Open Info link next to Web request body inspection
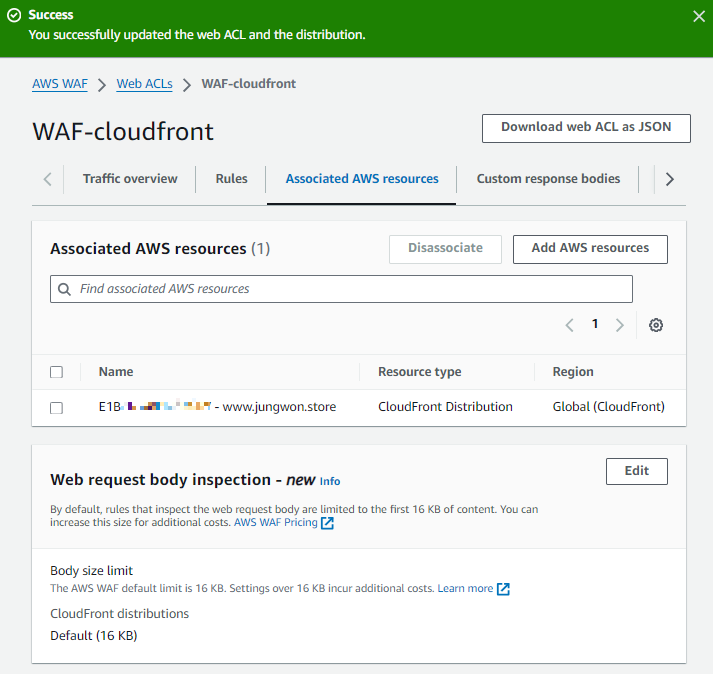The image size is (713, 674). click(x=330, y=481)
